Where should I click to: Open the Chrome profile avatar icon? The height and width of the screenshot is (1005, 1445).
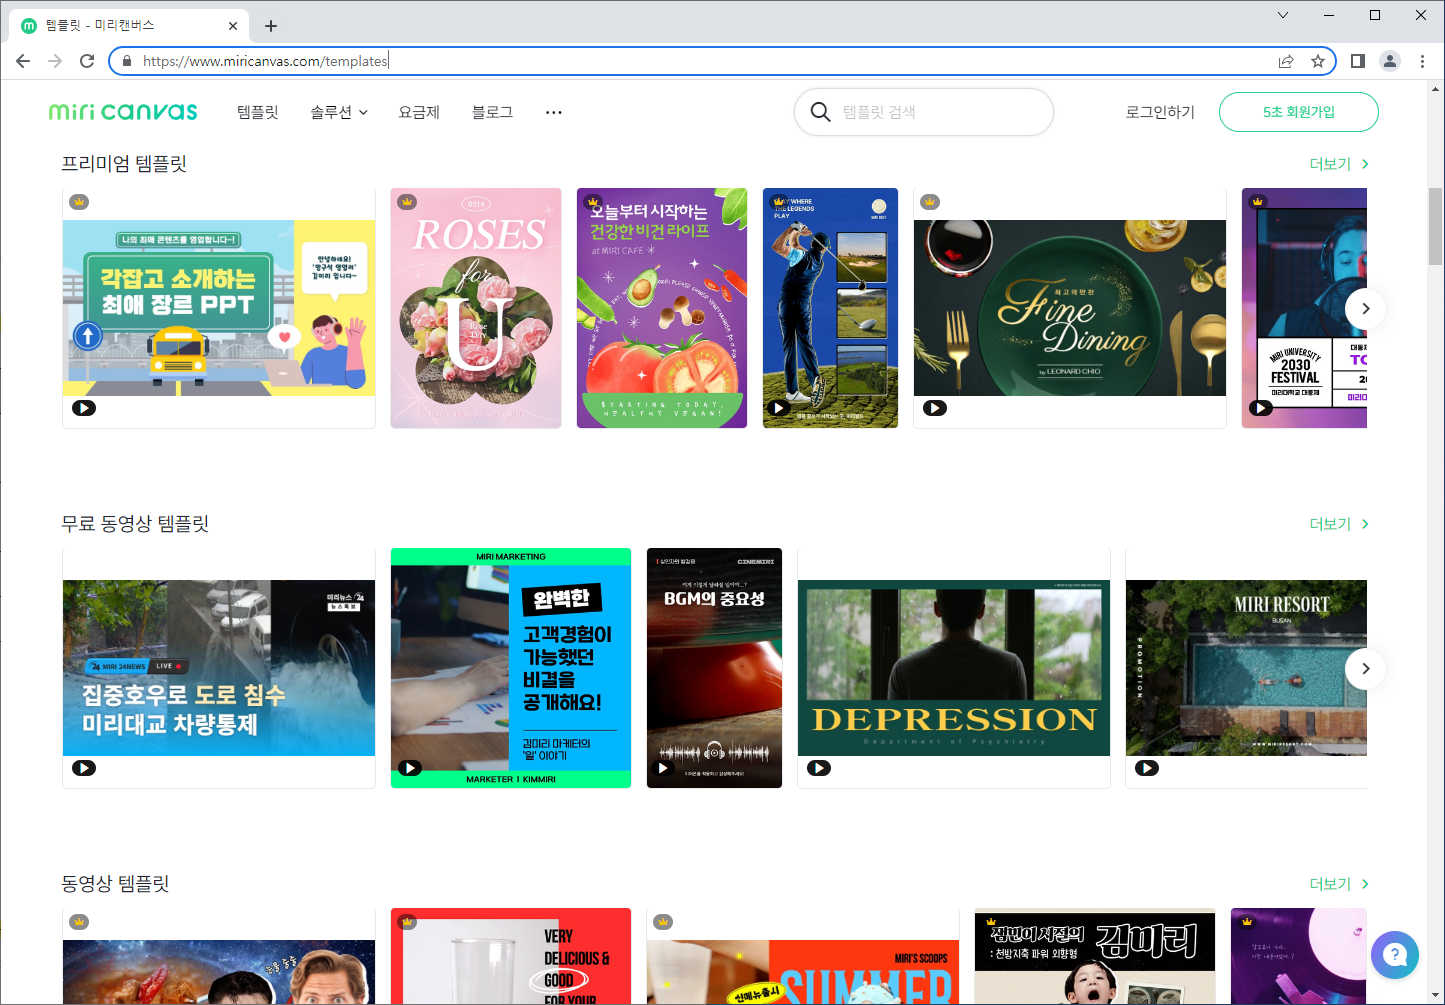[1390, 61]
